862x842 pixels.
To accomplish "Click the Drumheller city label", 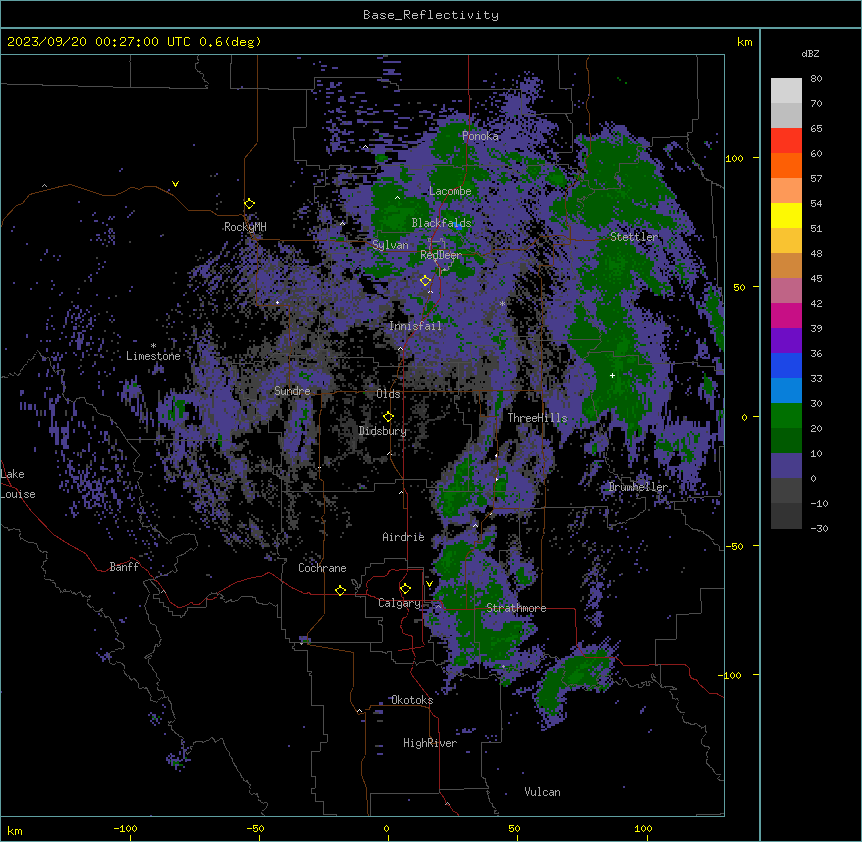I will (x=638, y=487).
